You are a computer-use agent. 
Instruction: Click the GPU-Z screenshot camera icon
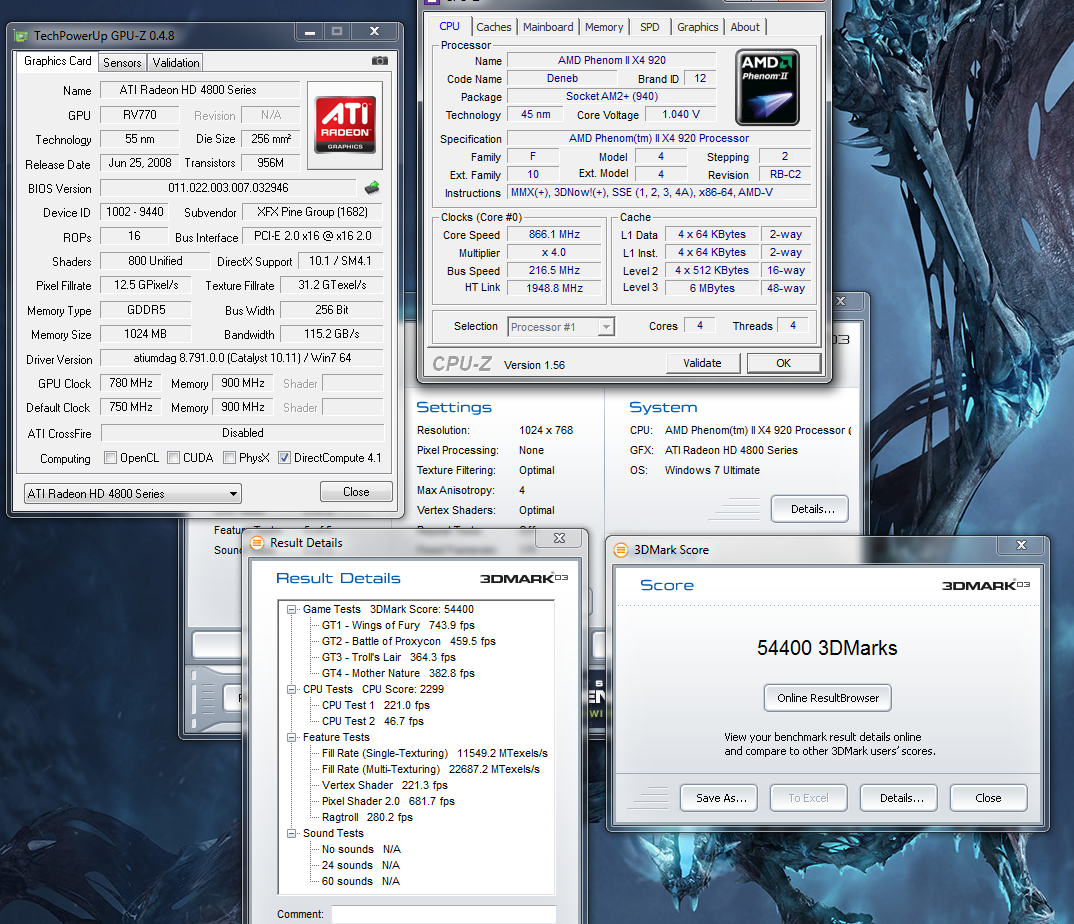point(379,61)
